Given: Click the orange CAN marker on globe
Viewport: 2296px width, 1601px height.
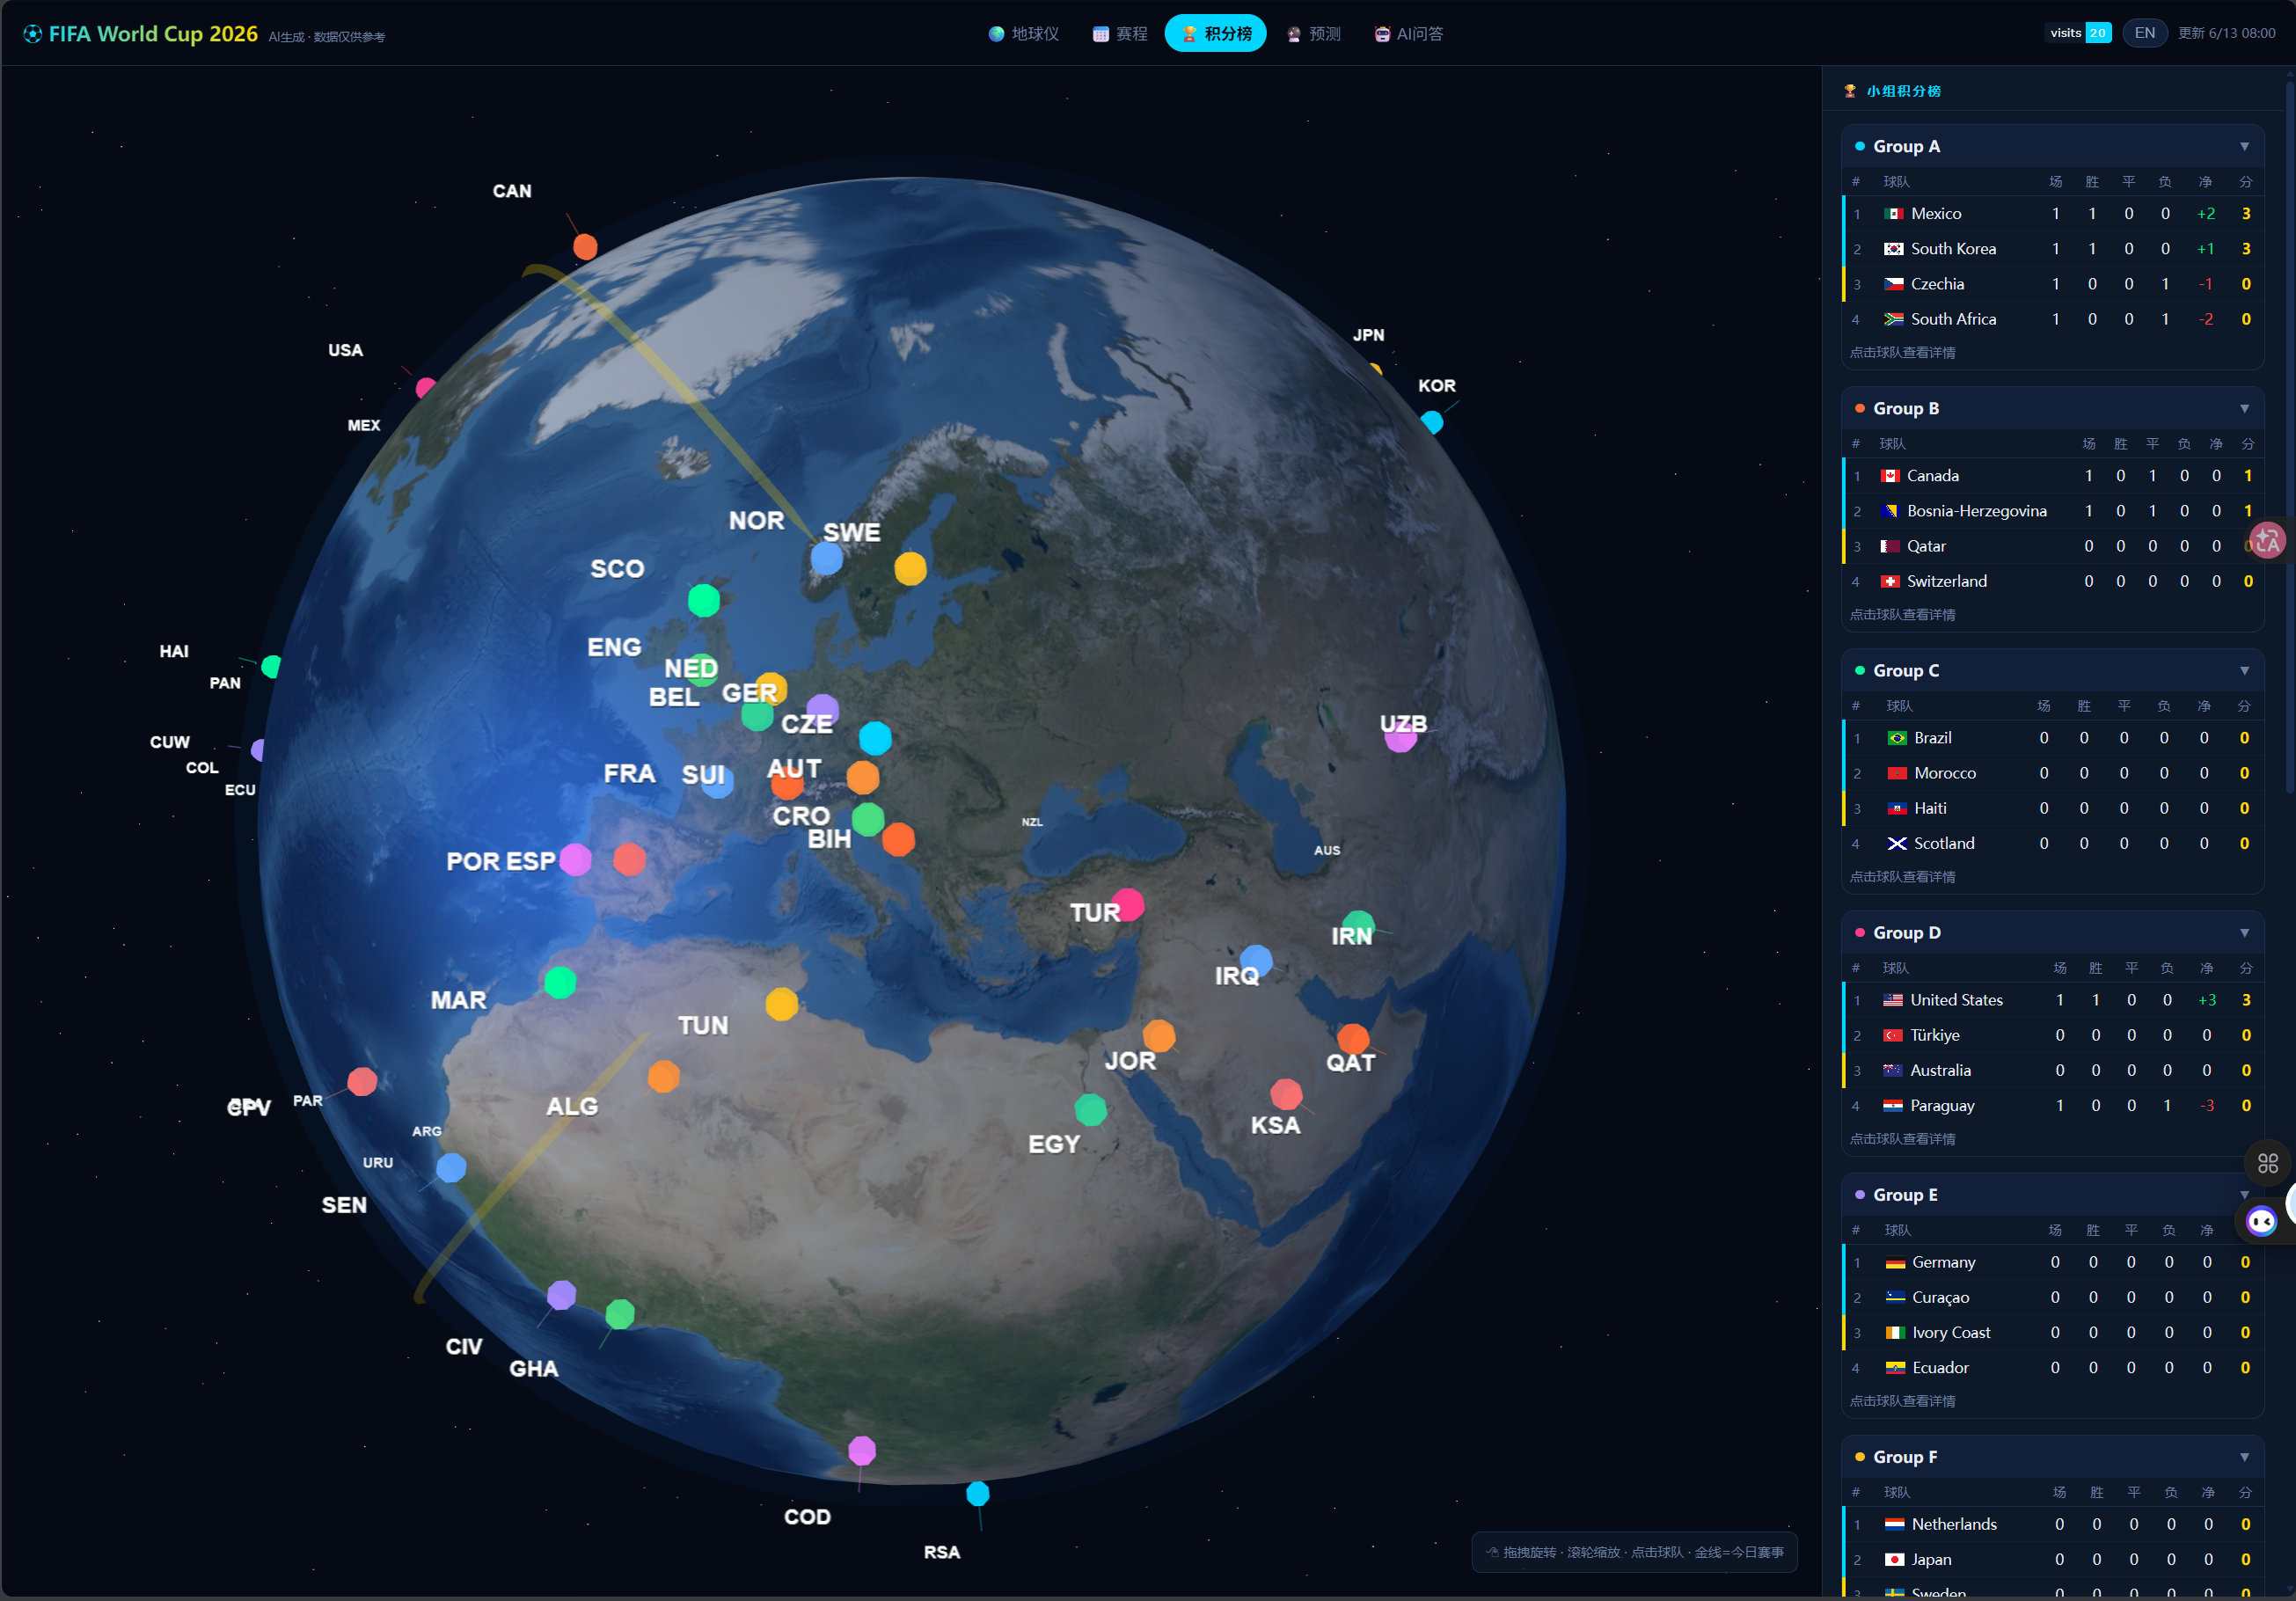Looking at the screenshot, I should tap(585, 246).
